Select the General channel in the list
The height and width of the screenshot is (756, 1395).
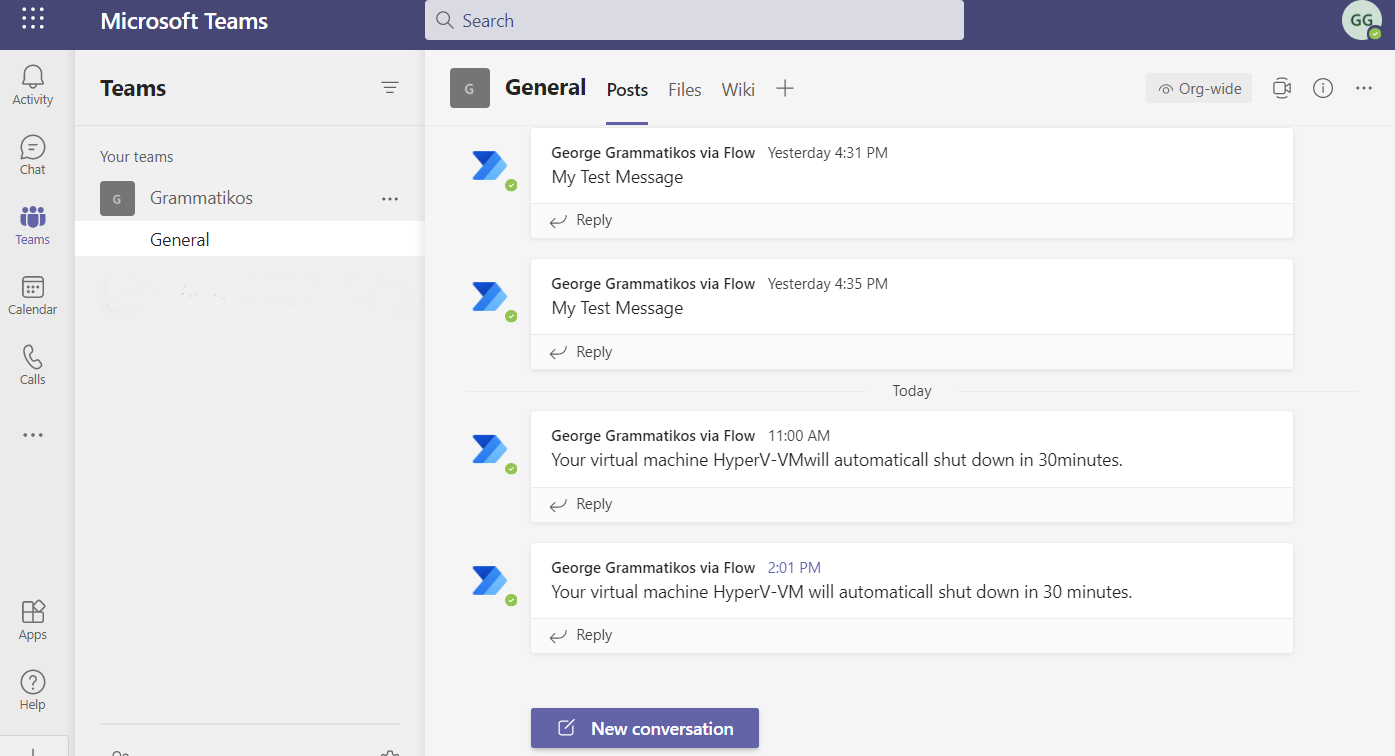(250, 240)
